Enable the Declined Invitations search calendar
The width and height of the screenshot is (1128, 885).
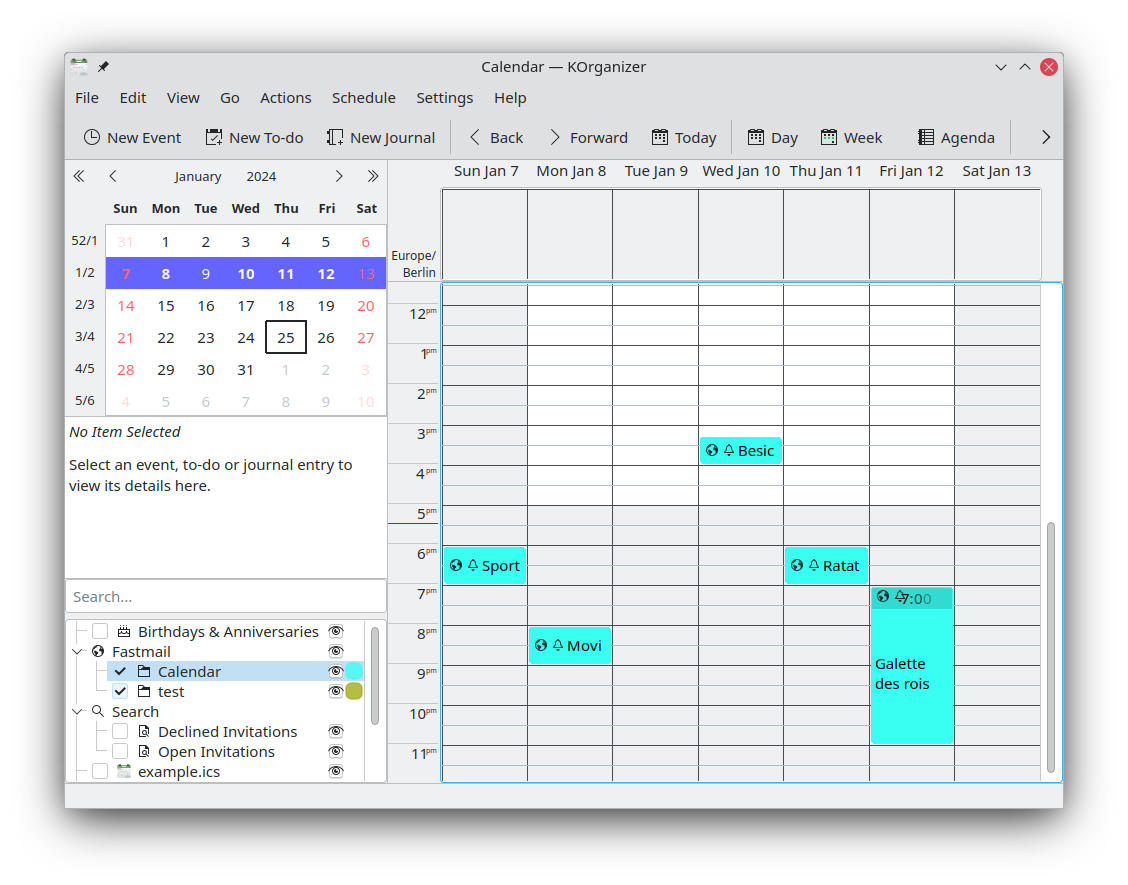coord(120,731)
